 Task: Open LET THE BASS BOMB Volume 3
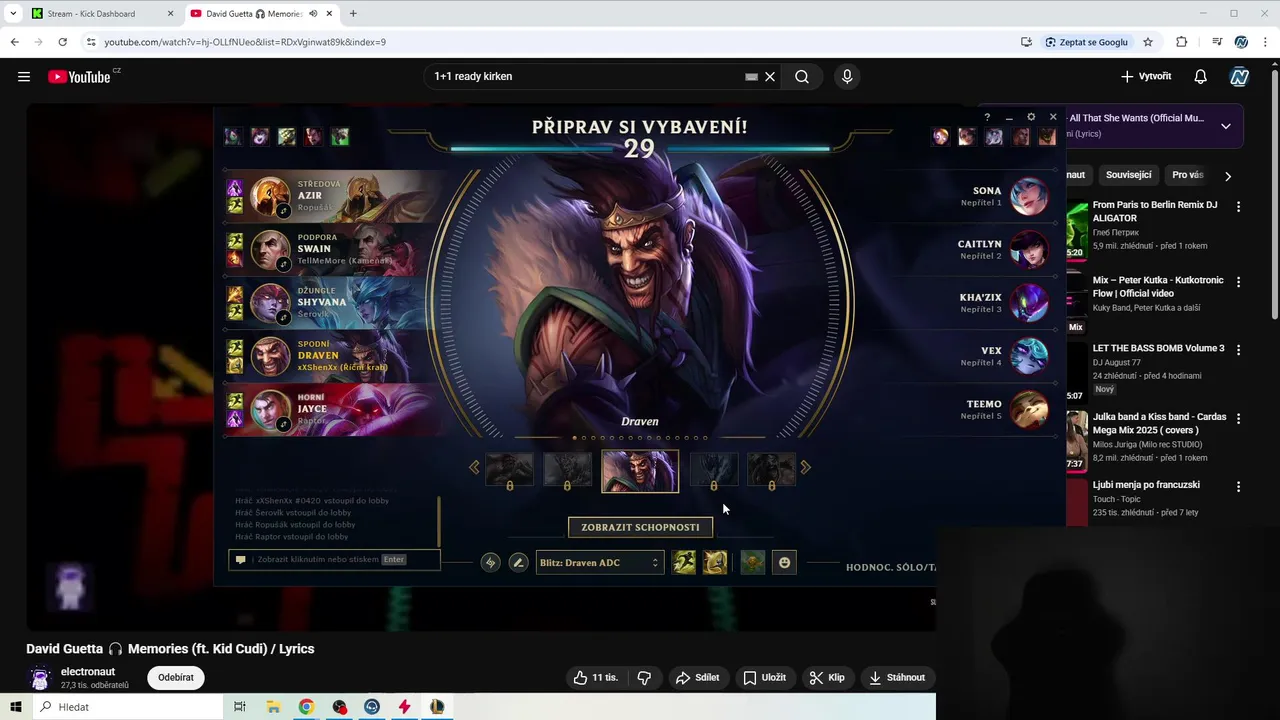[x=1158, y=348]
